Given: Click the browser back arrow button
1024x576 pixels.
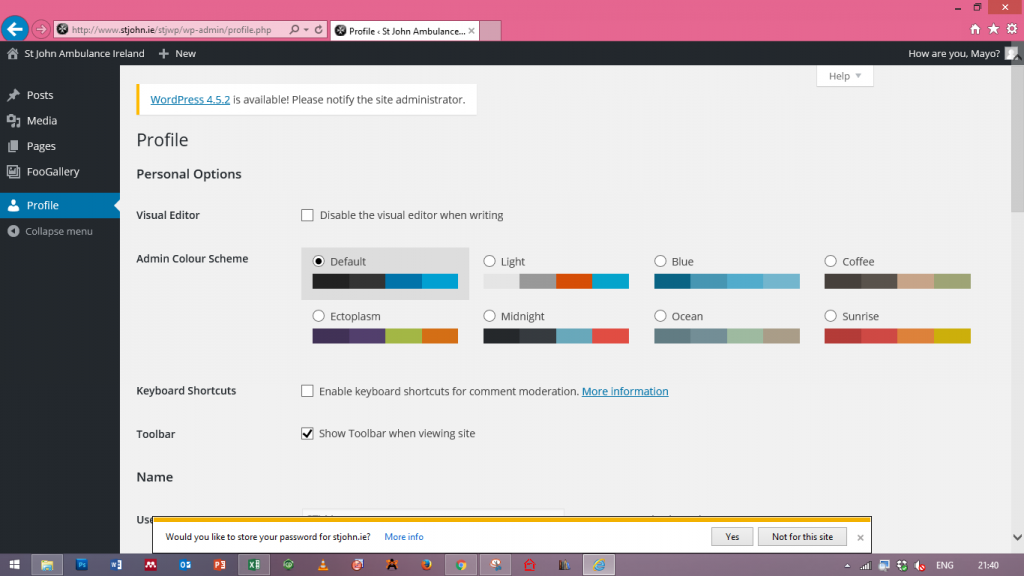Looking at the screenshot, I should [15, 29].
